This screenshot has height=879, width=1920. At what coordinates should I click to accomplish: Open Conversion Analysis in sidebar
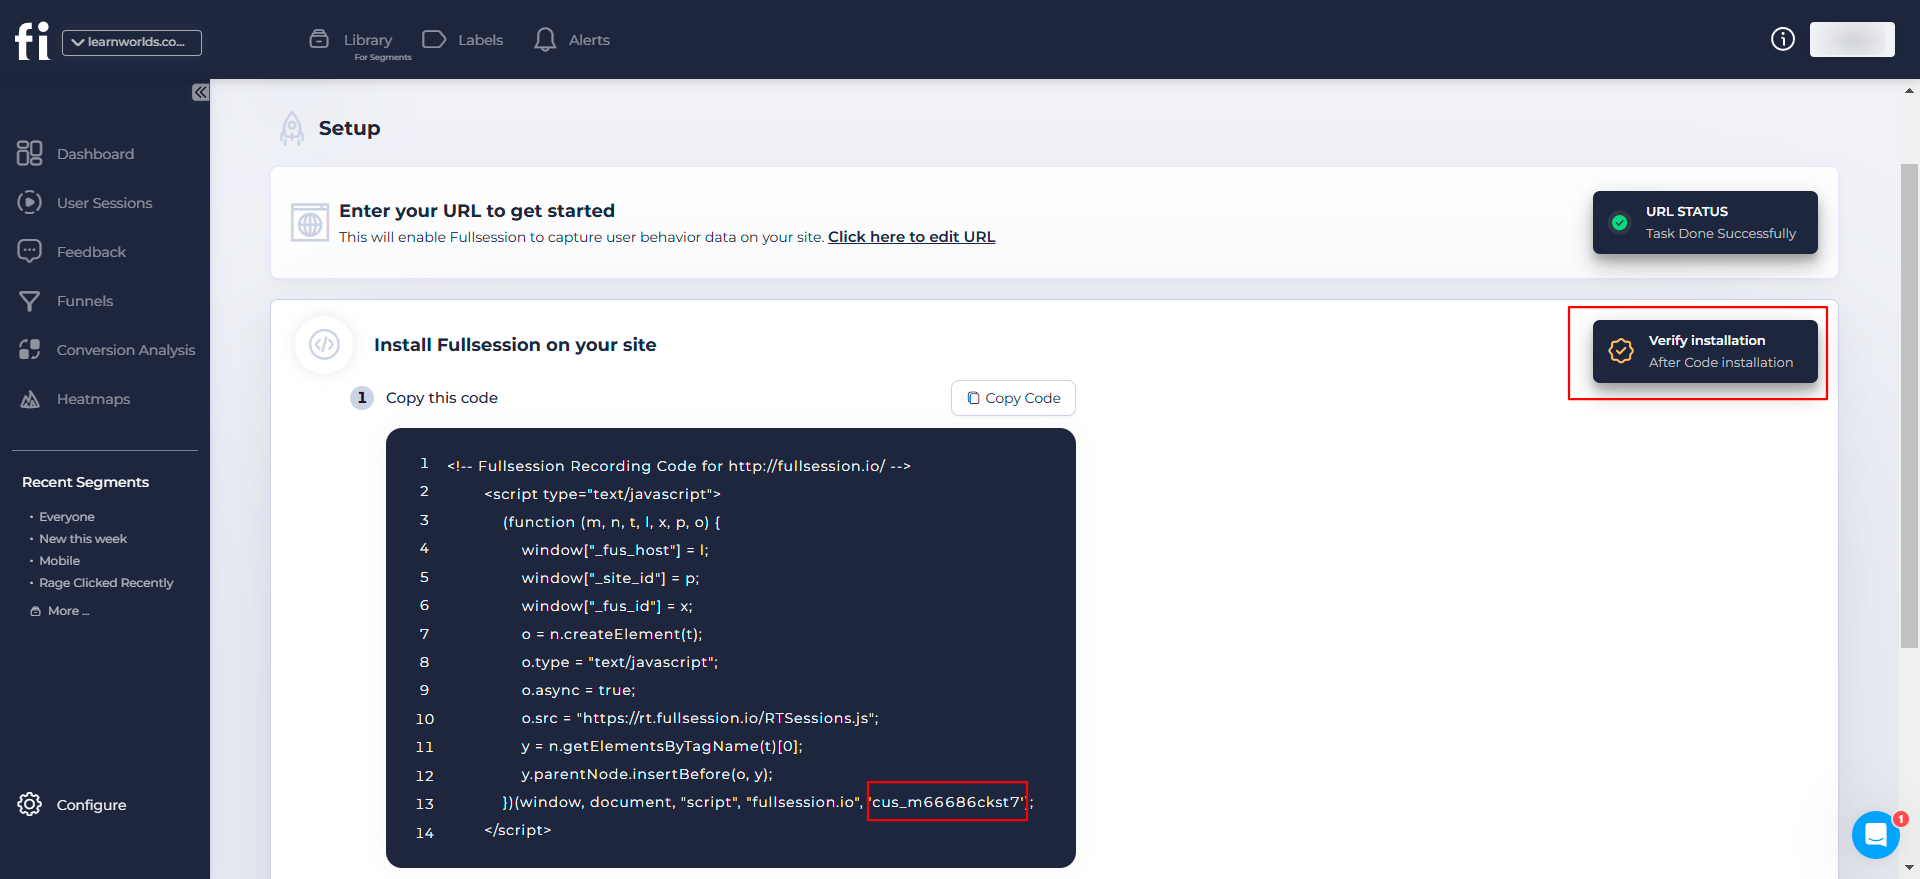coord(126,350)
